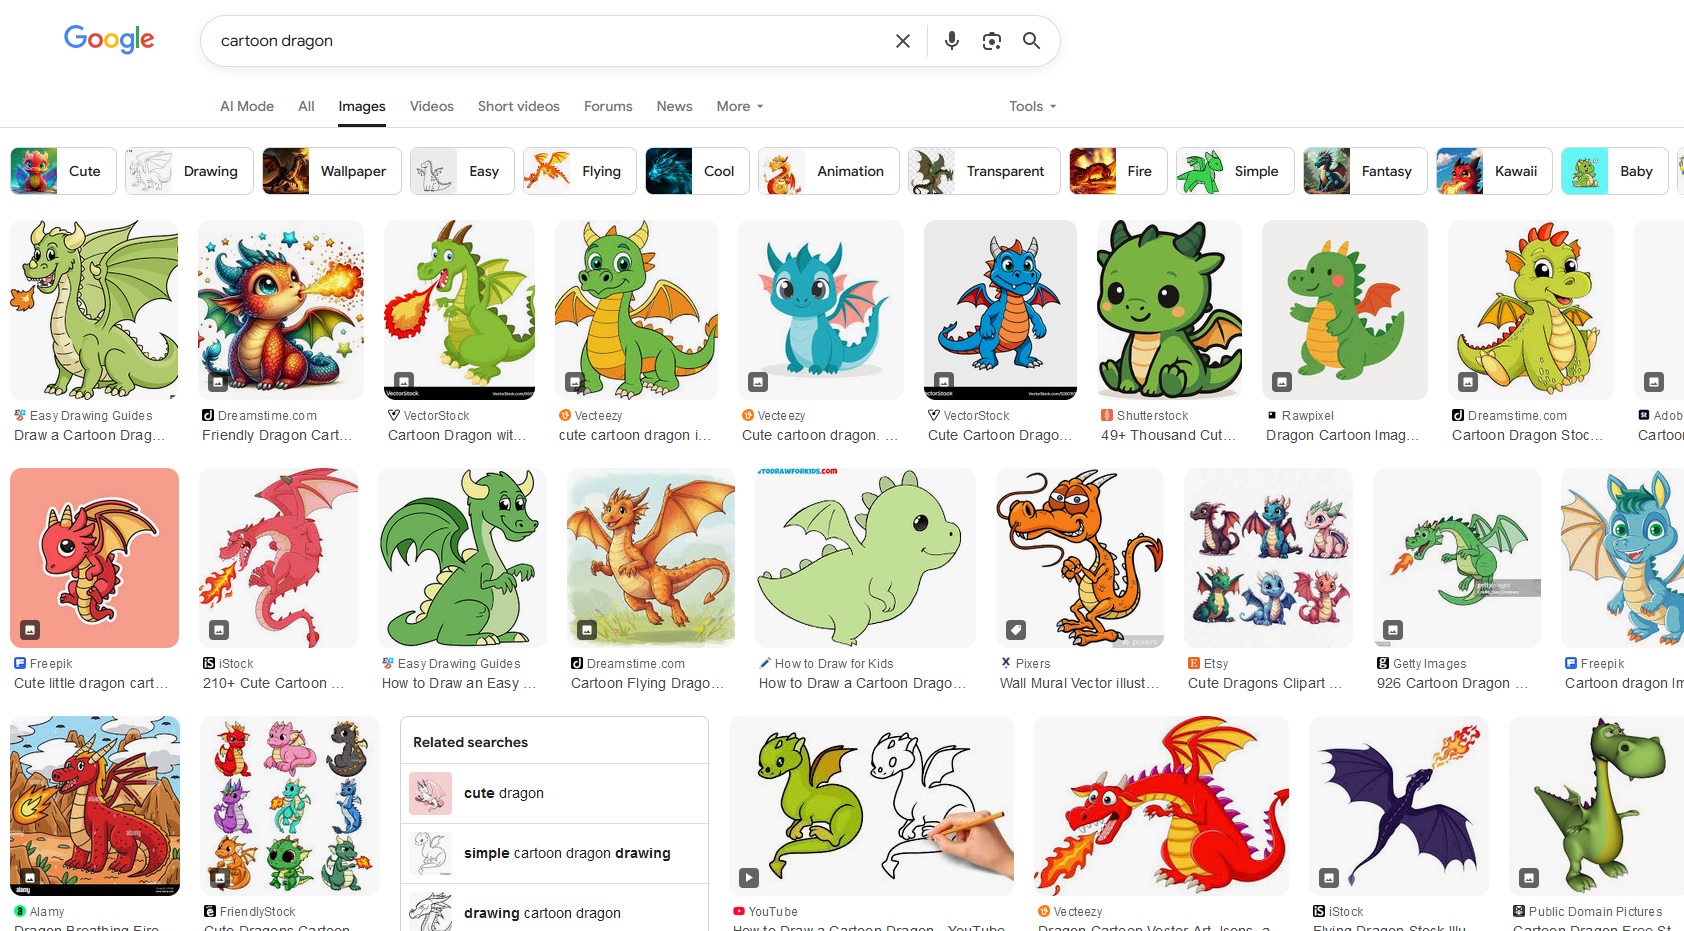Open How to Draw for Kids thumbnail

click(866, 558)
